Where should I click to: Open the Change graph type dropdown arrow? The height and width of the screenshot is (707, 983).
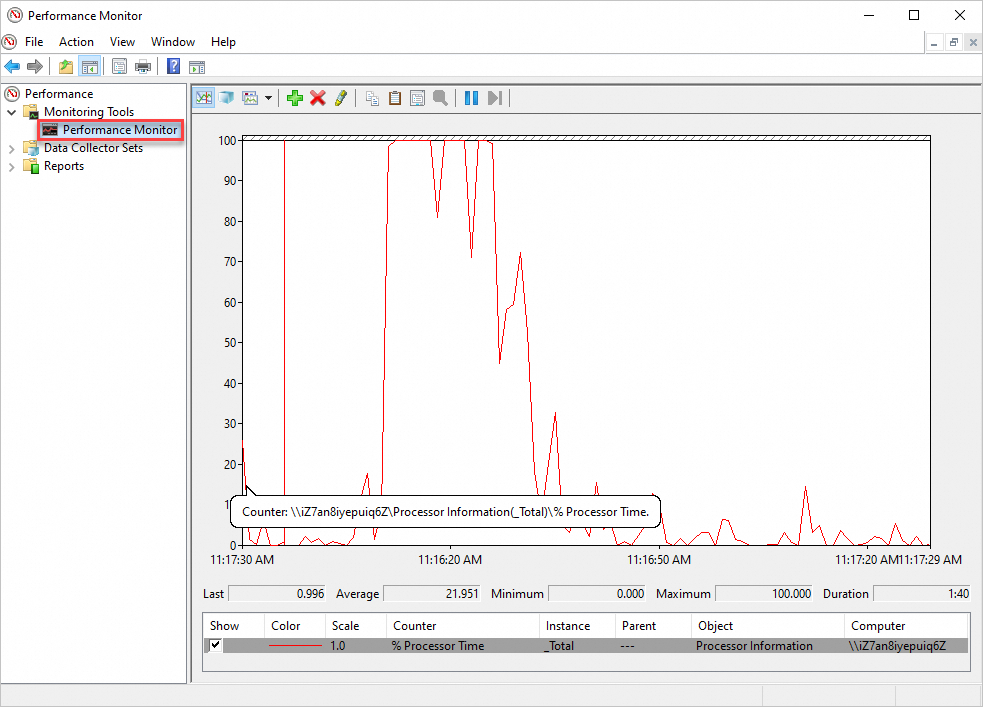point(268,98)
